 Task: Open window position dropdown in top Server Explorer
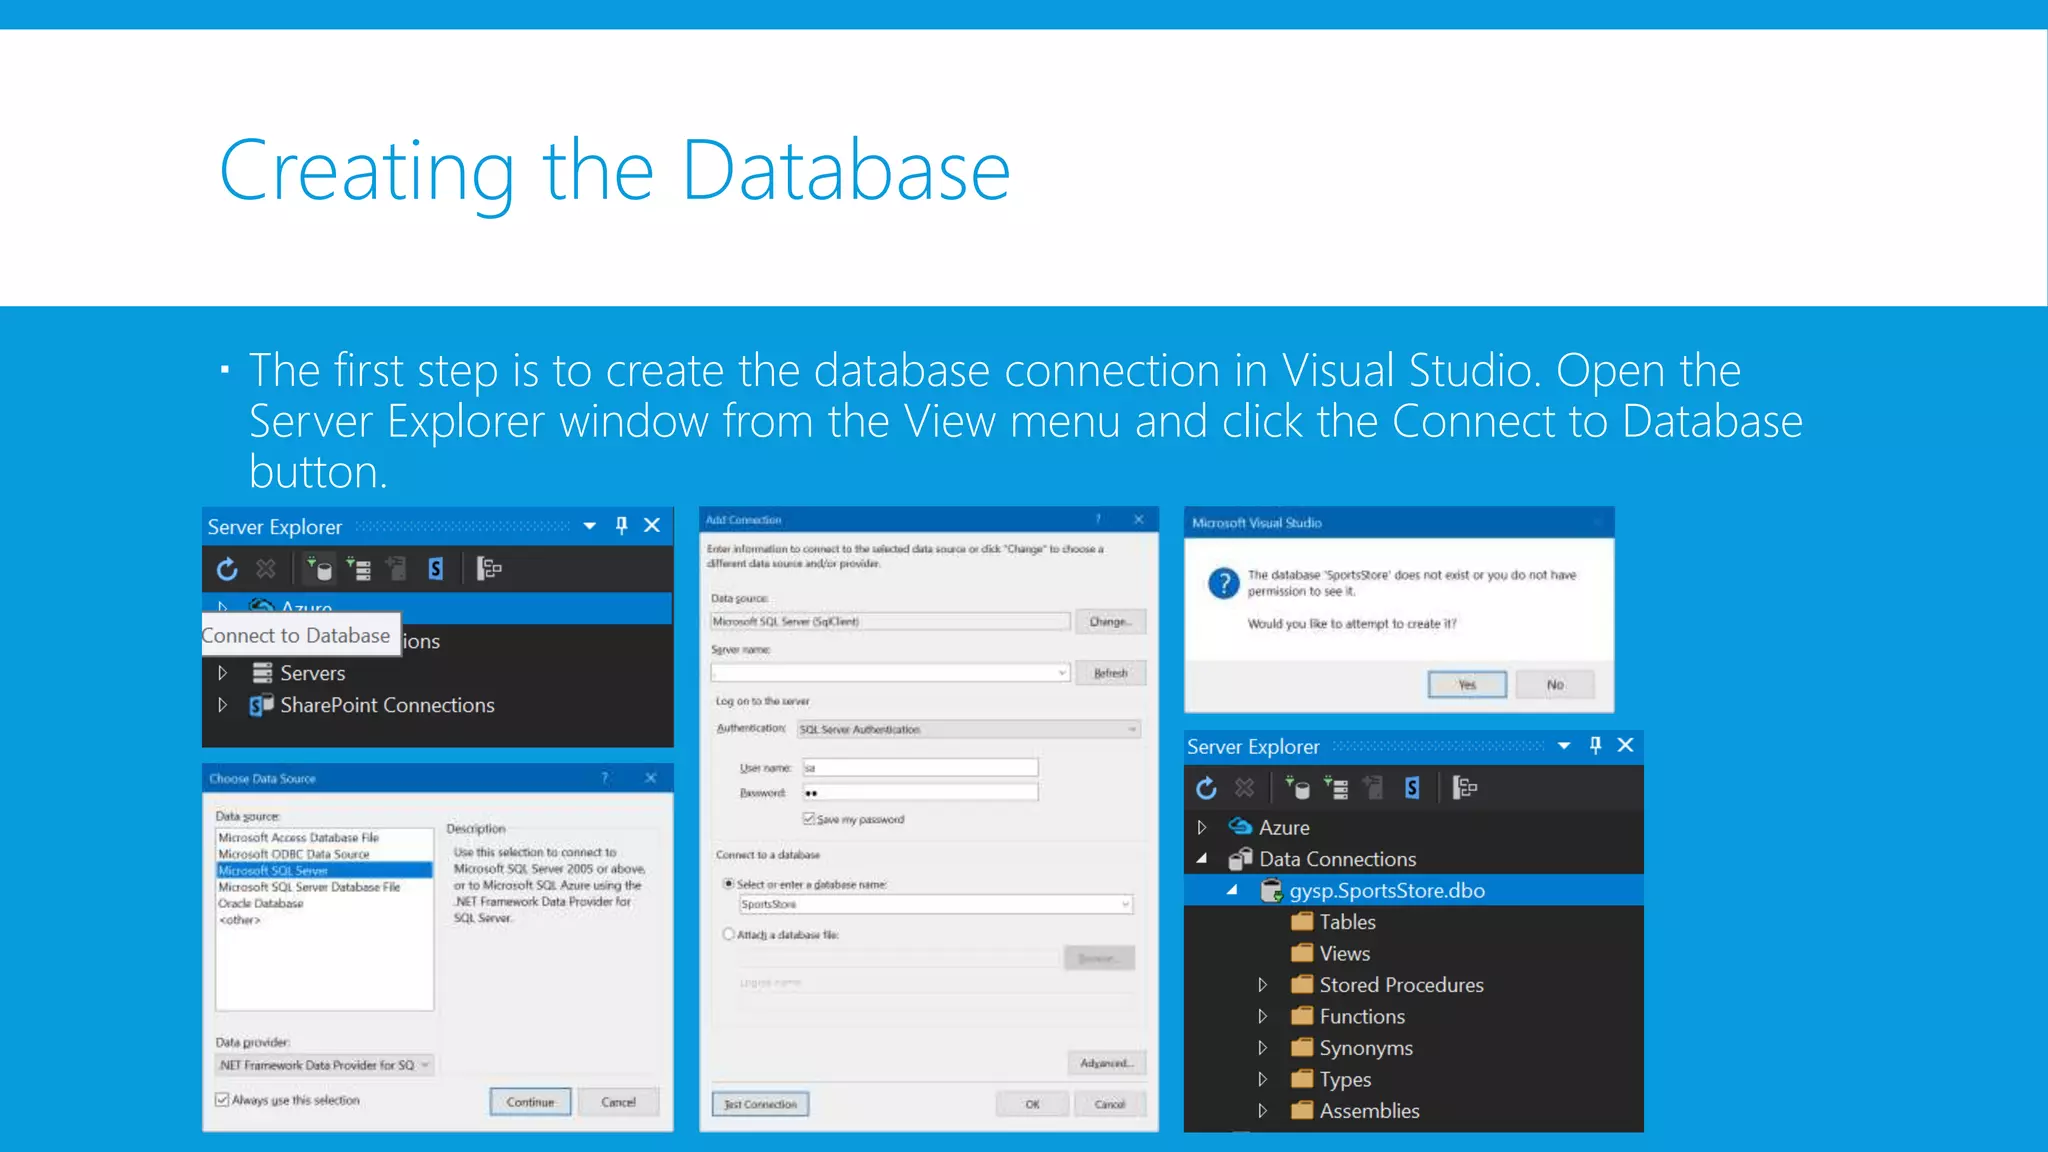590,526
